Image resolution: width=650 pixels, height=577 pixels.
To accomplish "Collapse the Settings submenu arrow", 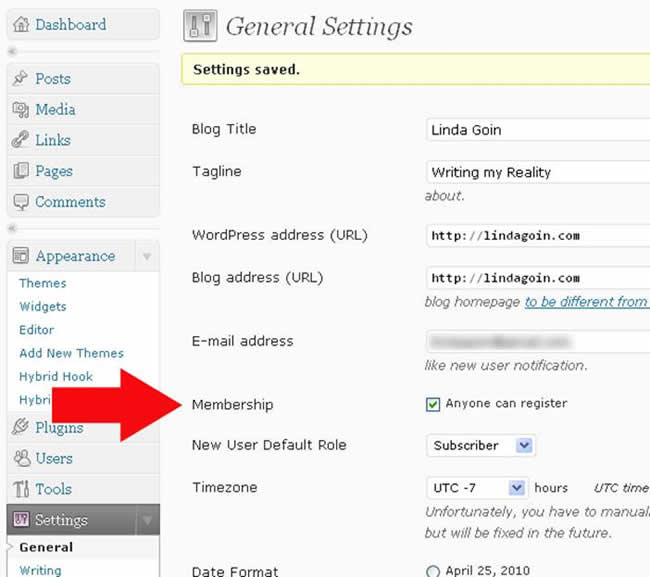I will tap(147, 520).
